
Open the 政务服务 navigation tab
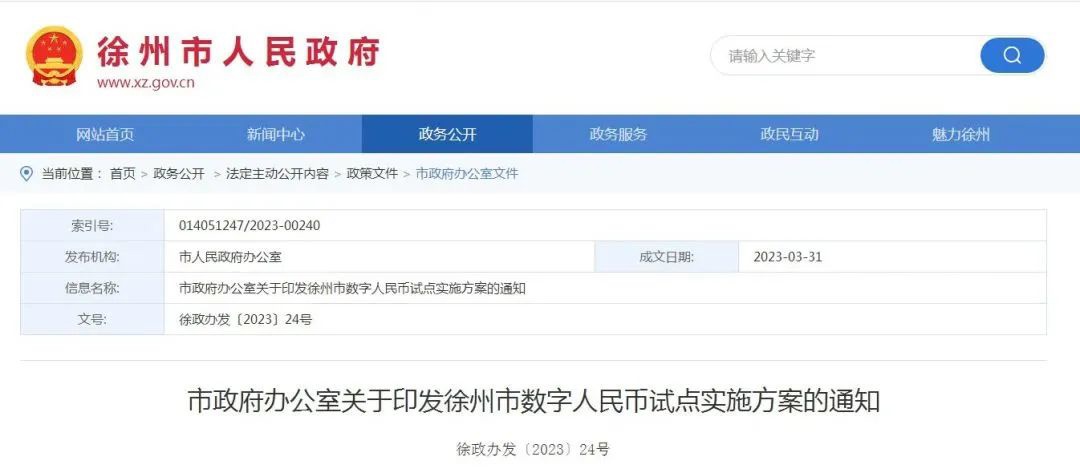click(x=618, y=134)
